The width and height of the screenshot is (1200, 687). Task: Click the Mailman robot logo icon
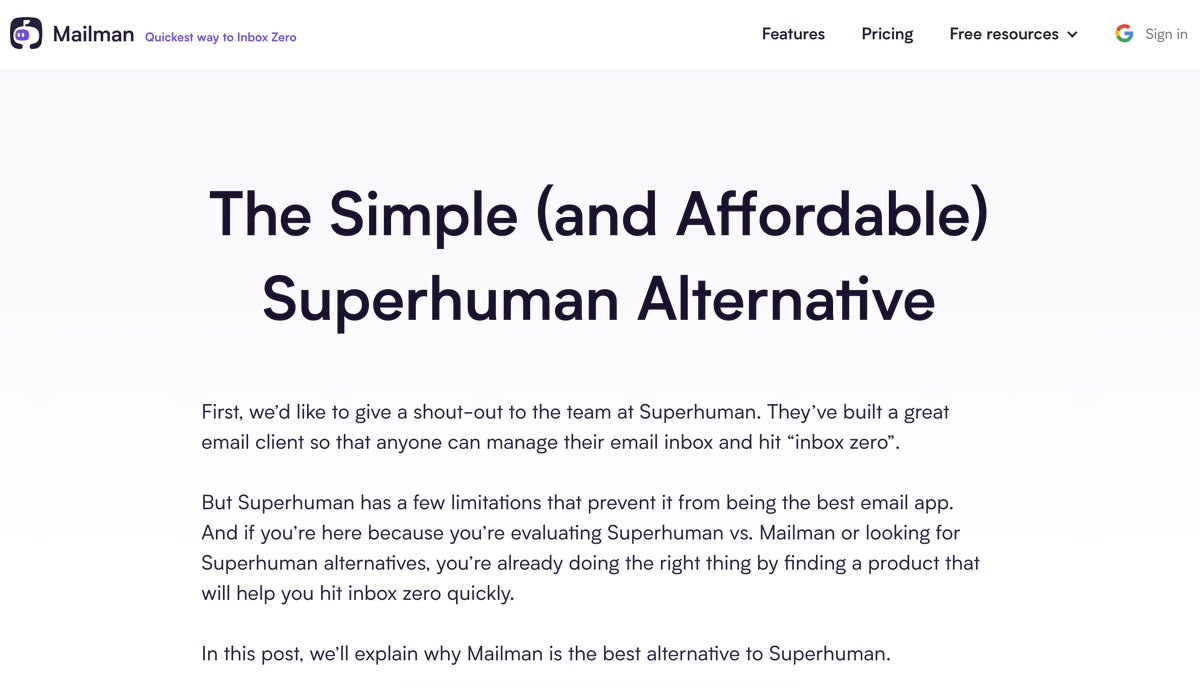pyautogui.click(x=26, y=34)
